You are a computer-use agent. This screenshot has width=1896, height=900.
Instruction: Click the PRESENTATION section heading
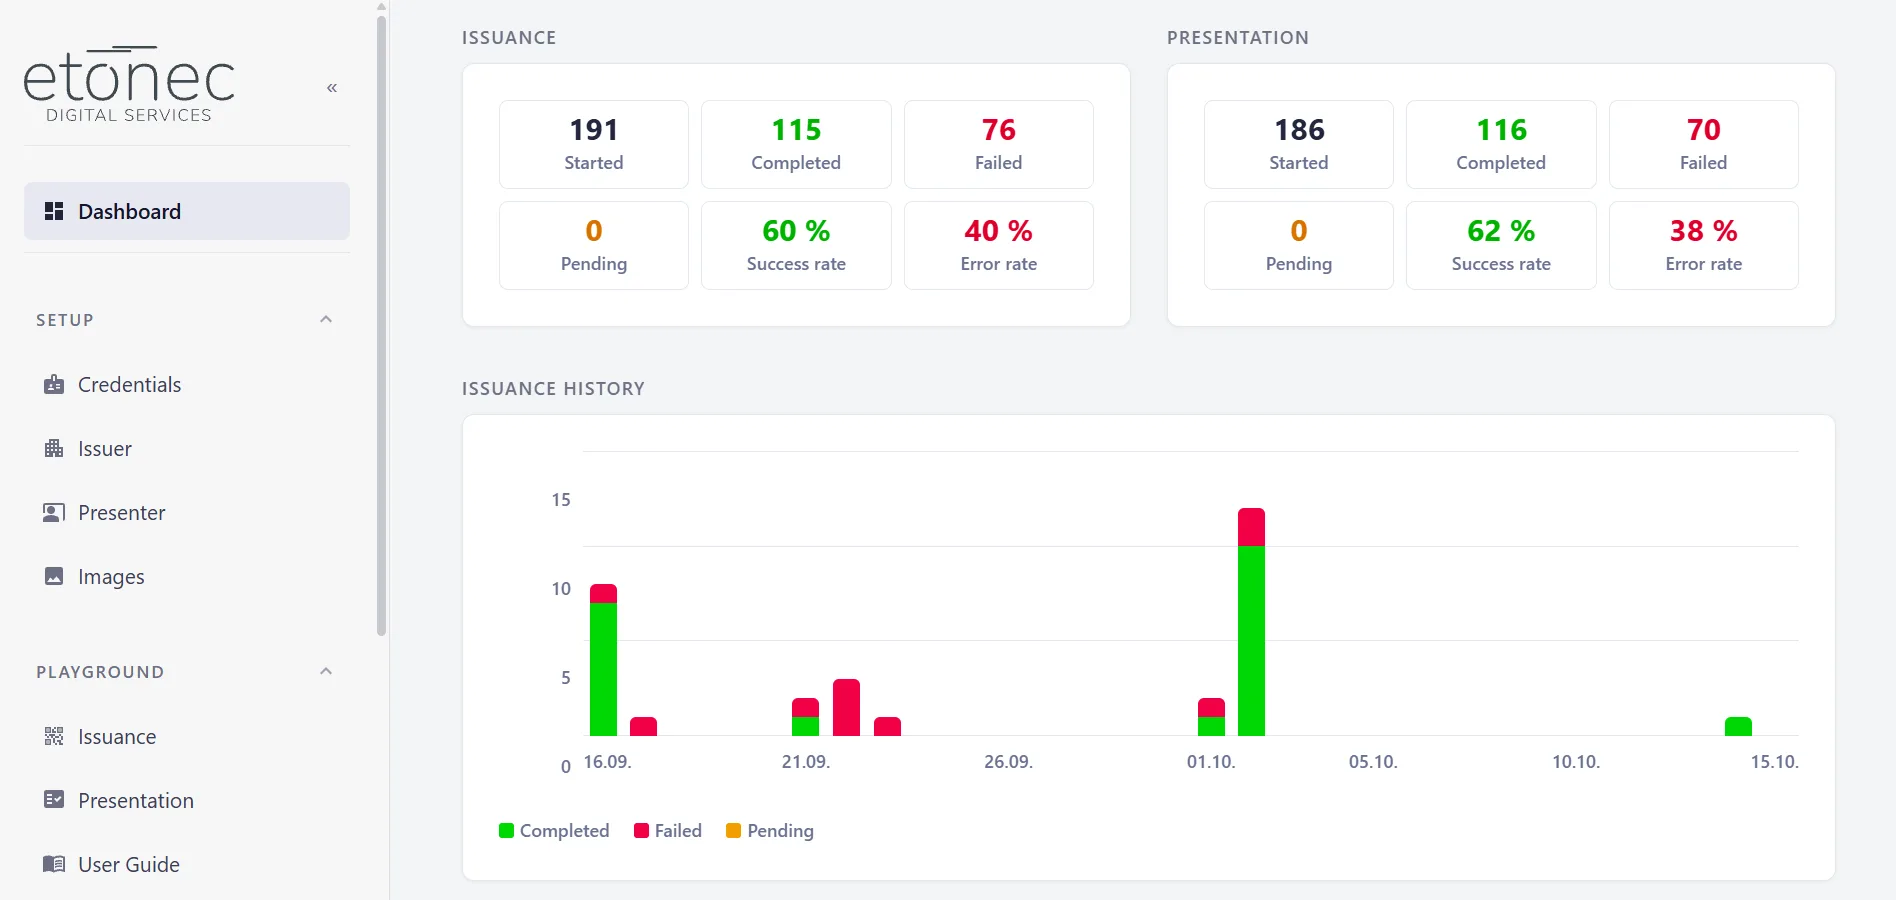1238,38
